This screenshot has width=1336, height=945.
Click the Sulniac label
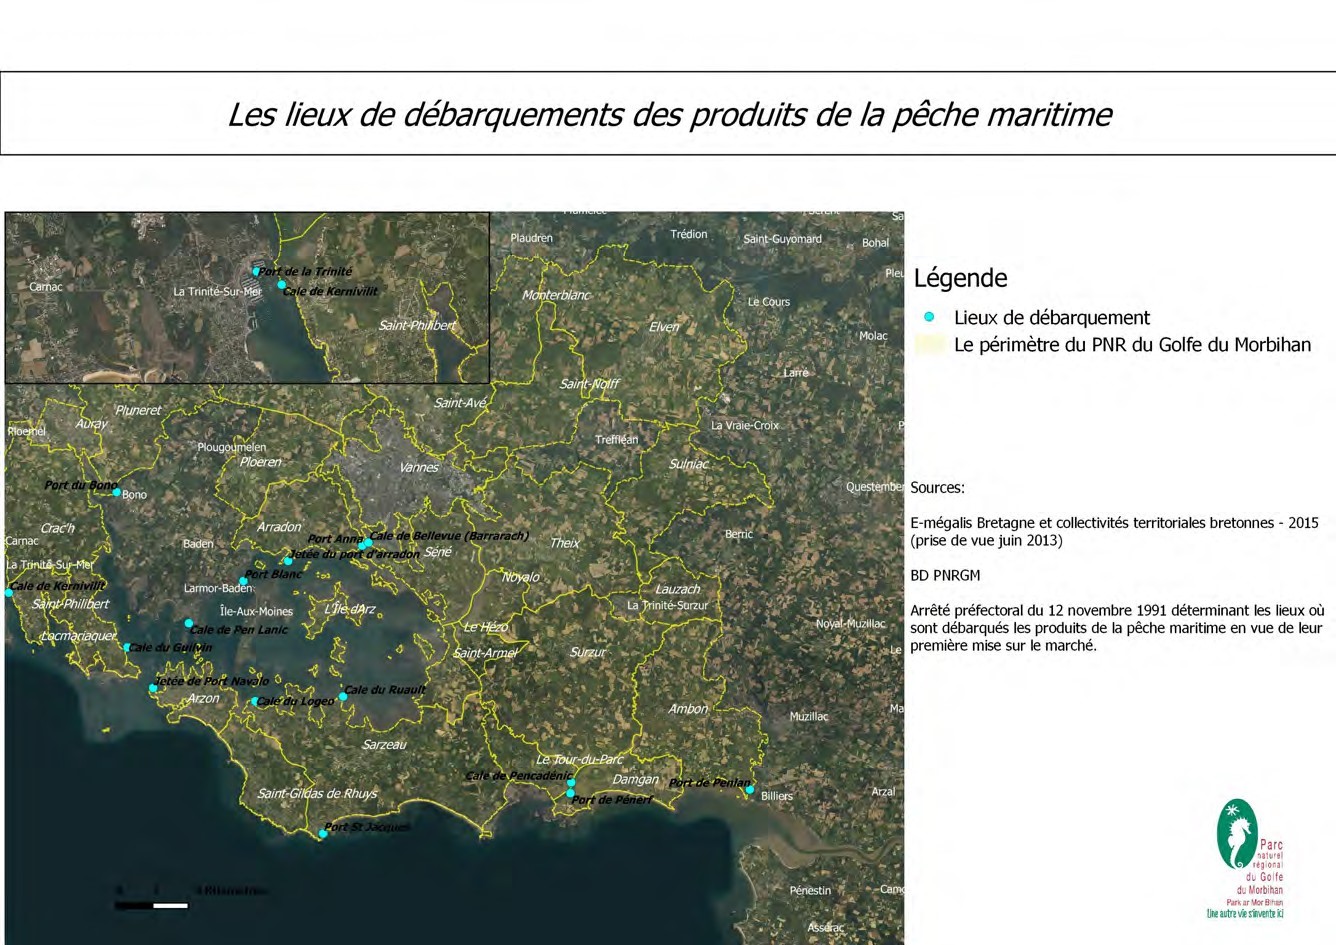689,464
